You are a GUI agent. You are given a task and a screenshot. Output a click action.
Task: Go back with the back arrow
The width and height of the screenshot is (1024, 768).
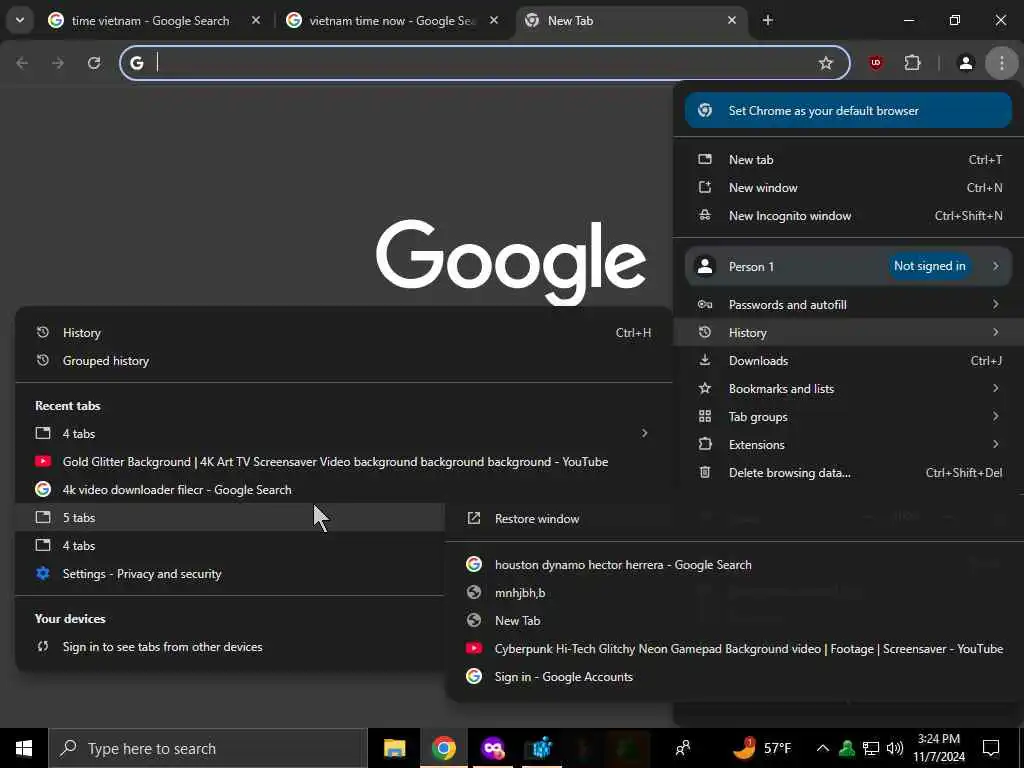coord(22,63)
